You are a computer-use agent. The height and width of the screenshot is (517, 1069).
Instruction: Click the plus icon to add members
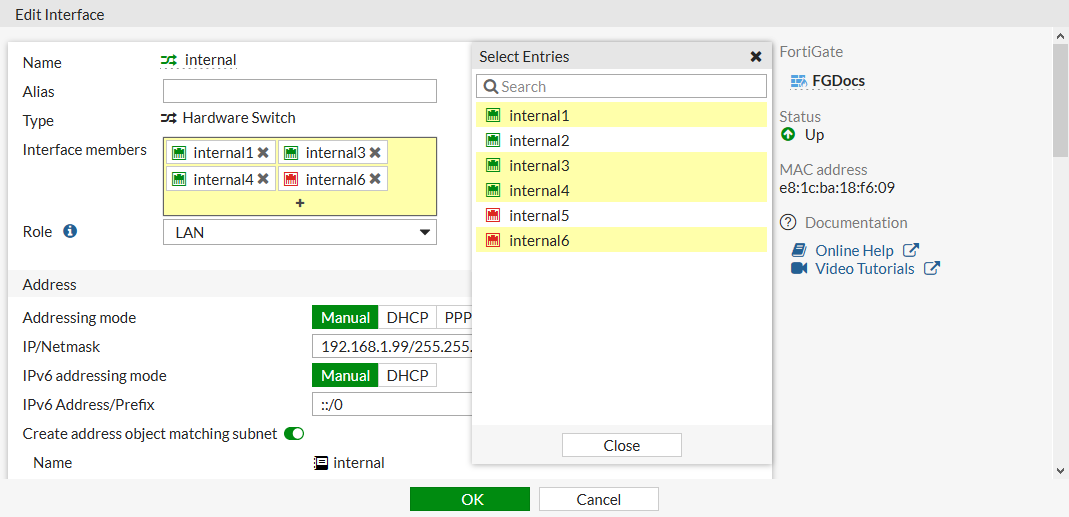click(x=300, y=203)
